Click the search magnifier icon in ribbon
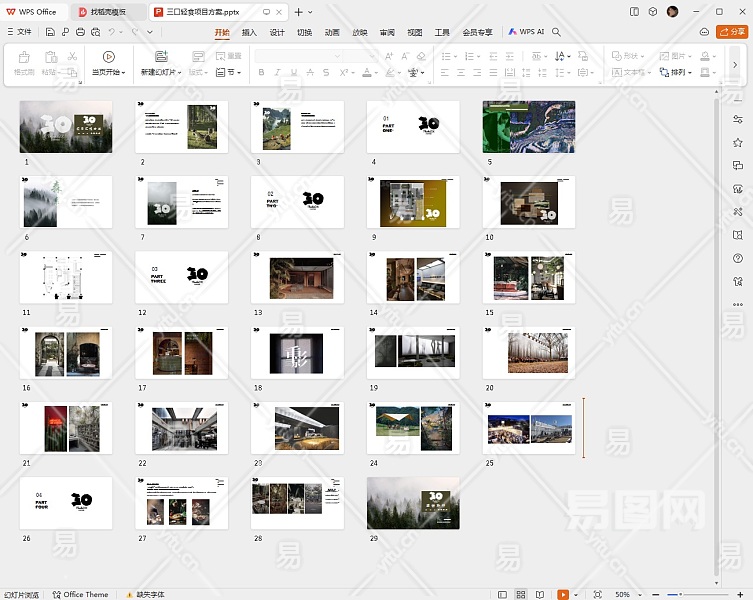This screenshot has width=753, height=600. tap(557, 32)
